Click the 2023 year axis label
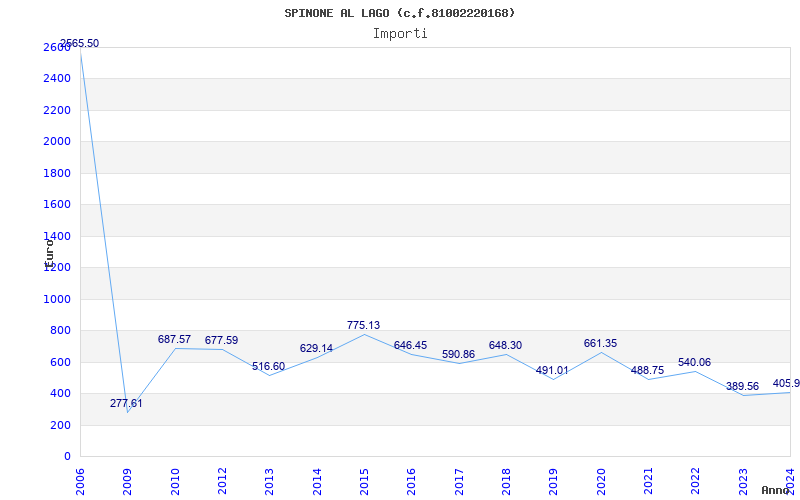This screenshot has width=800, height=500. coord(743,481)
